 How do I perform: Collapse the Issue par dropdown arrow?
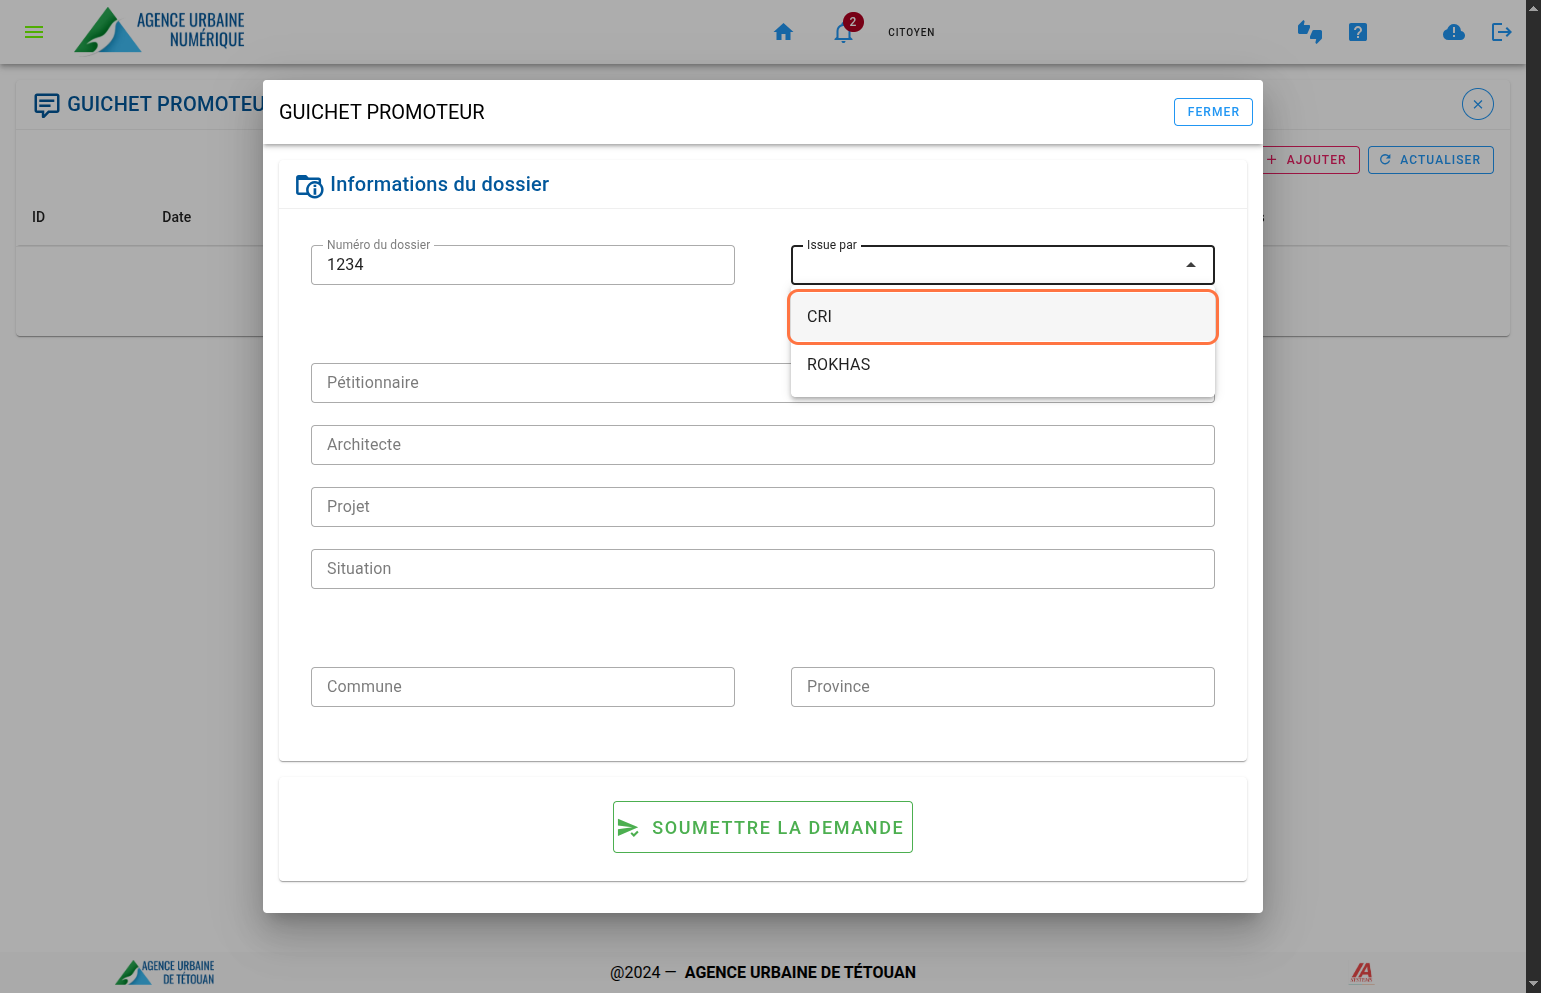pyautogui.click(x=1190, y=265)
